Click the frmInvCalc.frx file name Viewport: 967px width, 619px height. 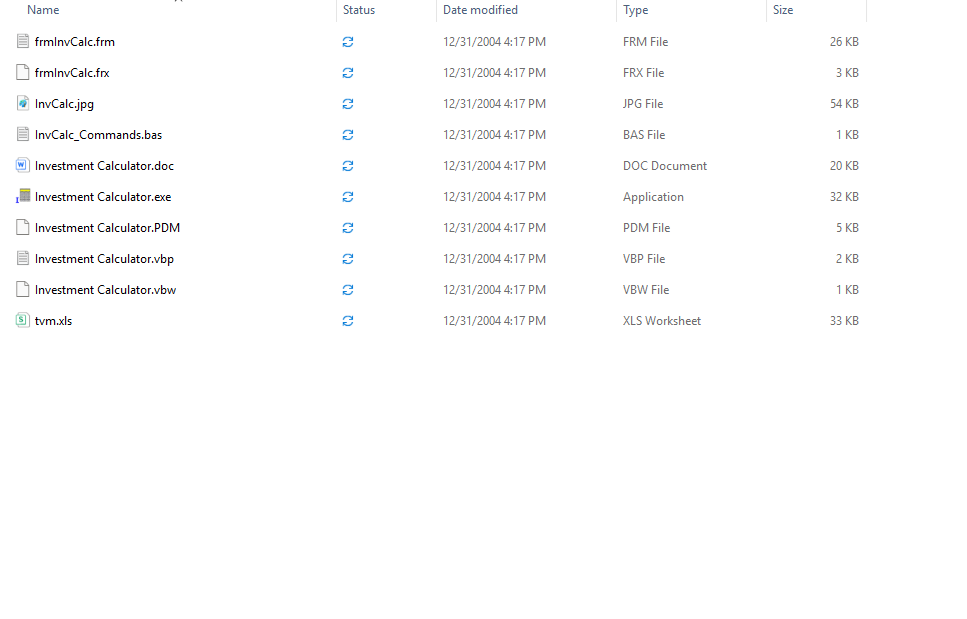point(72,73)
